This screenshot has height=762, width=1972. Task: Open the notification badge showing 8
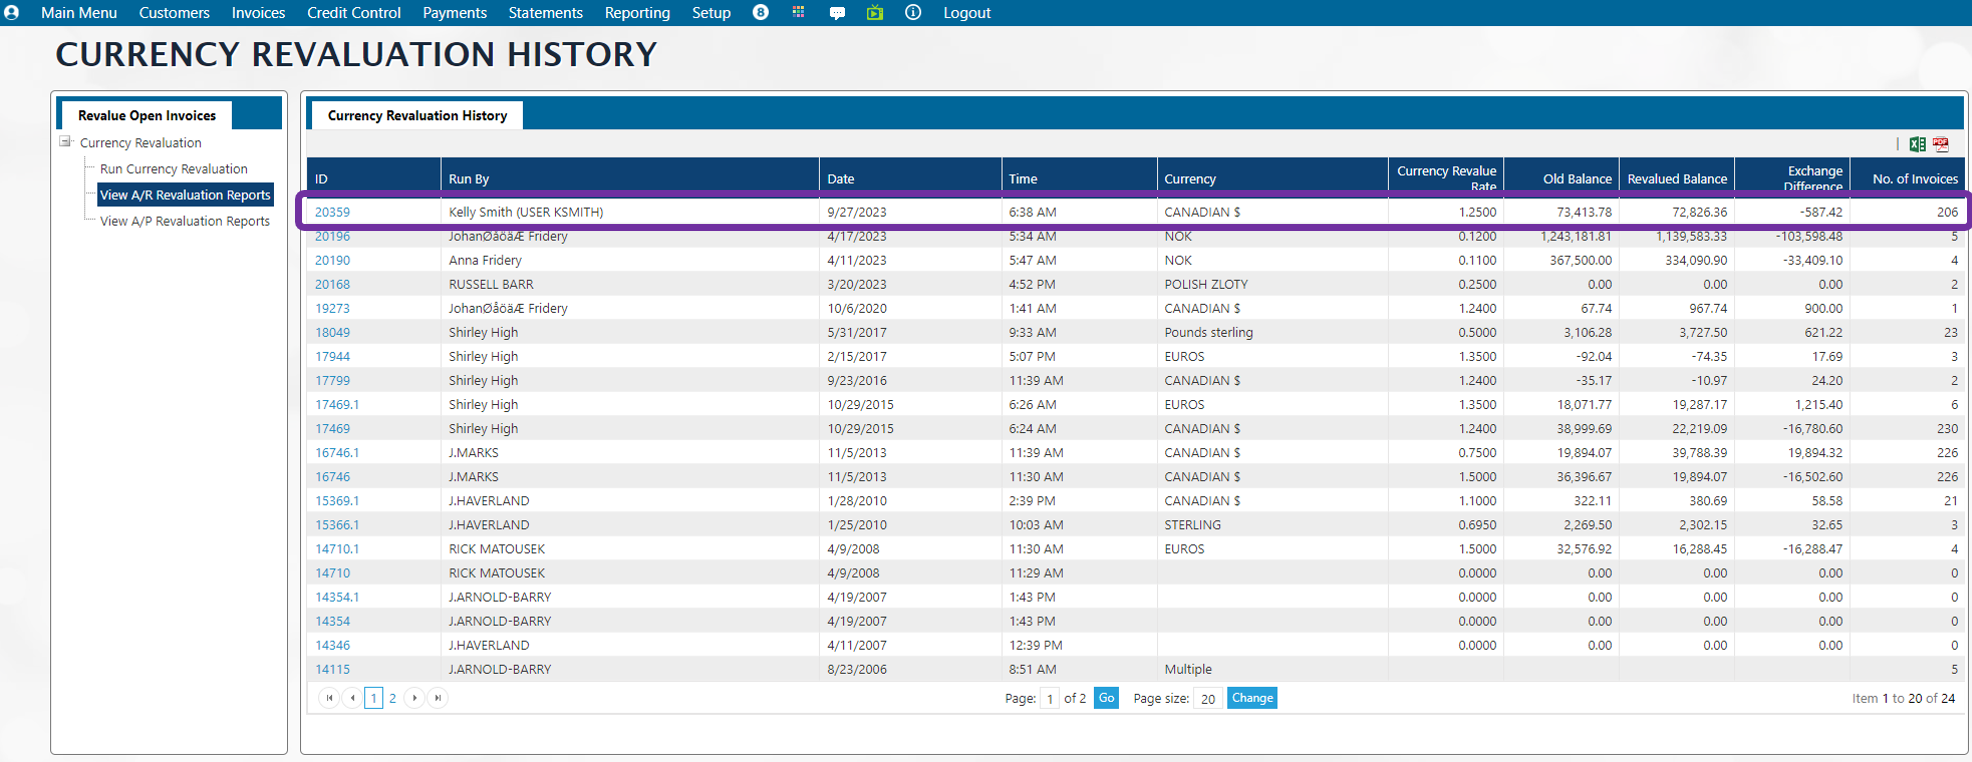click(760, 13)
